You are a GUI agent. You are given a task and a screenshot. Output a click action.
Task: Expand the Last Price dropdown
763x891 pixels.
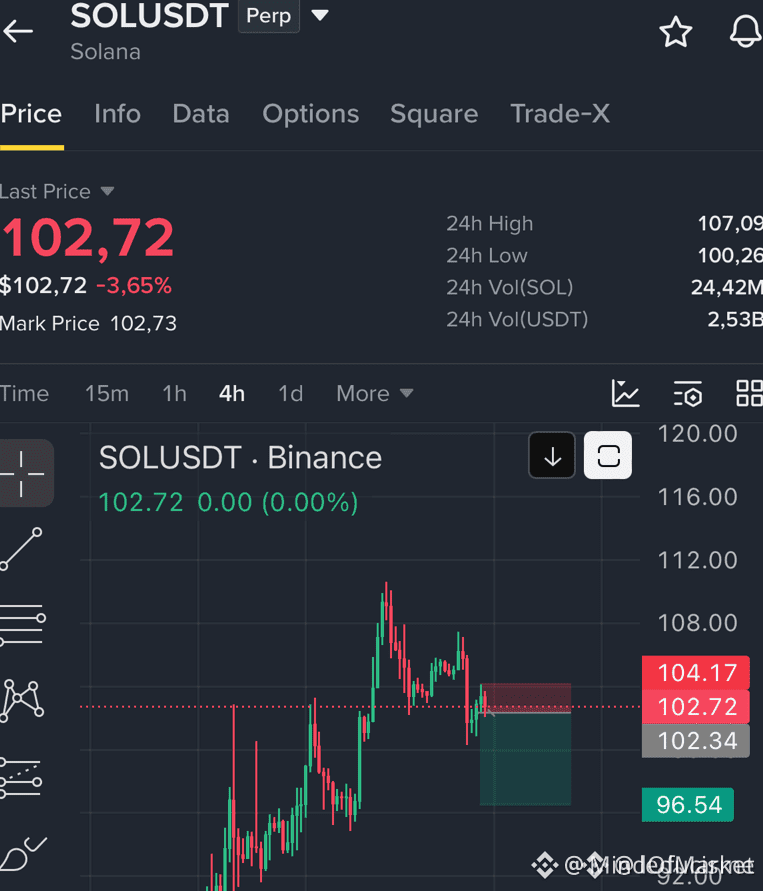click(x=107, y=191)
